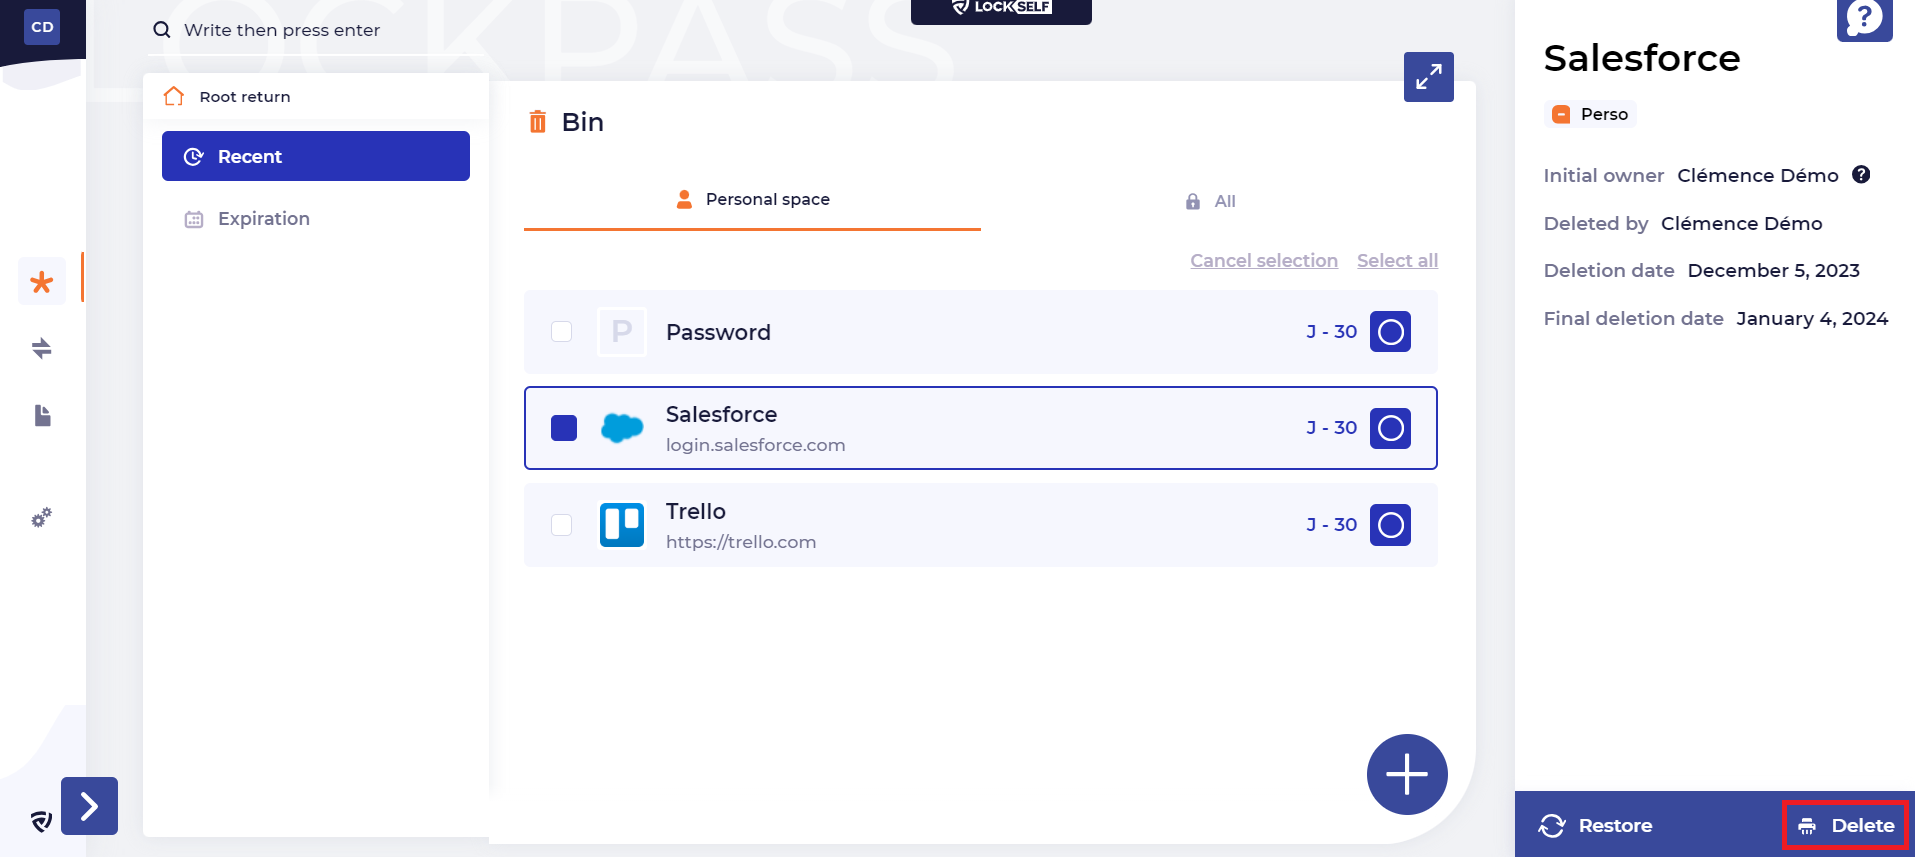Image resolution: width=1915 pixels, height=857 pixels.
Task: Open the Expiration menu item
Action: (x=263, y=219)
